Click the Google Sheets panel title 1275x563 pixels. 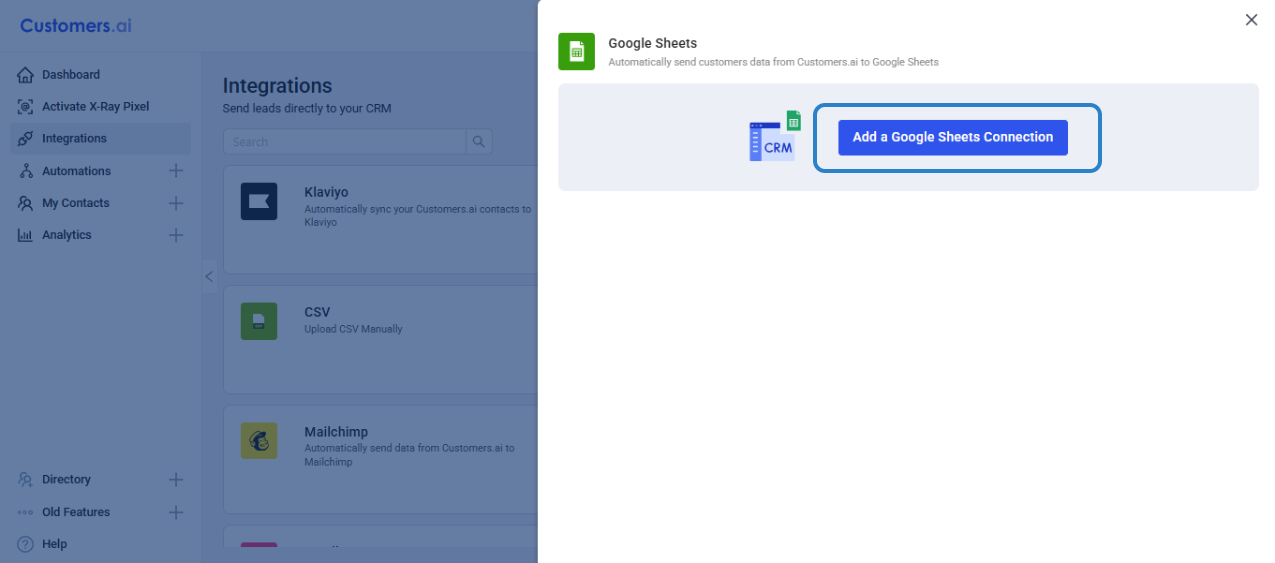(653, 44)
